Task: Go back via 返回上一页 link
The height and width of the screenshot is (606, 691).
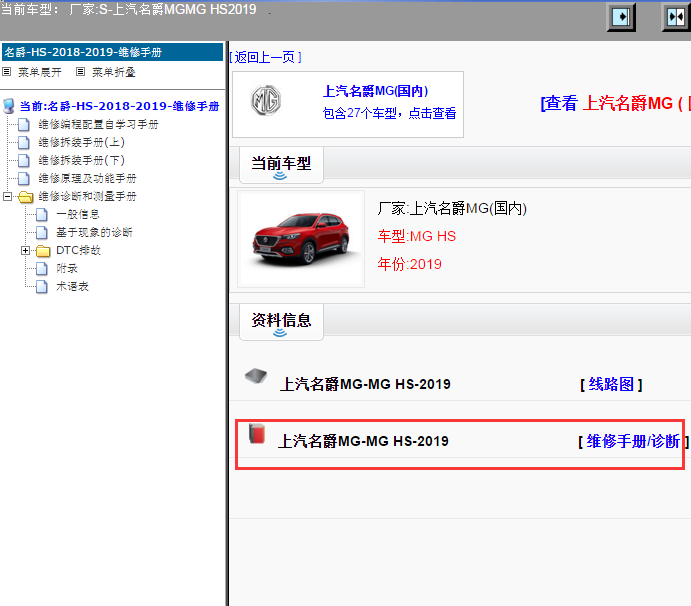Action: click(x=265, y=57)
